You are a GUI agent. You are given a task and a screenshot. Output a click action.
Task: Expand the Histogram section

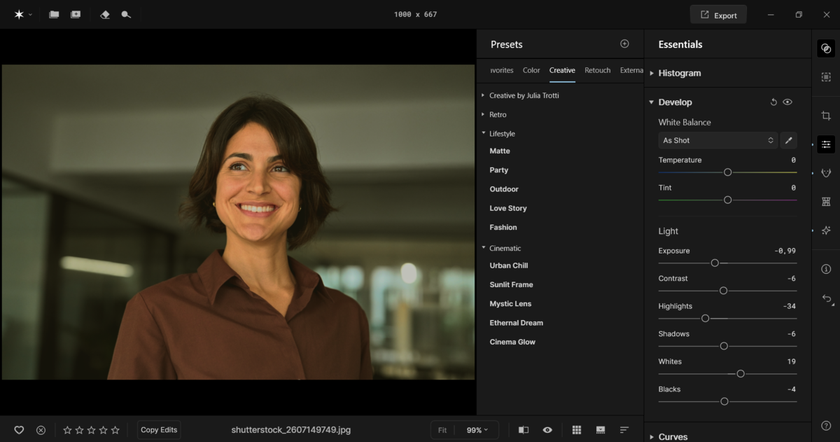click(x=679, y=73)
